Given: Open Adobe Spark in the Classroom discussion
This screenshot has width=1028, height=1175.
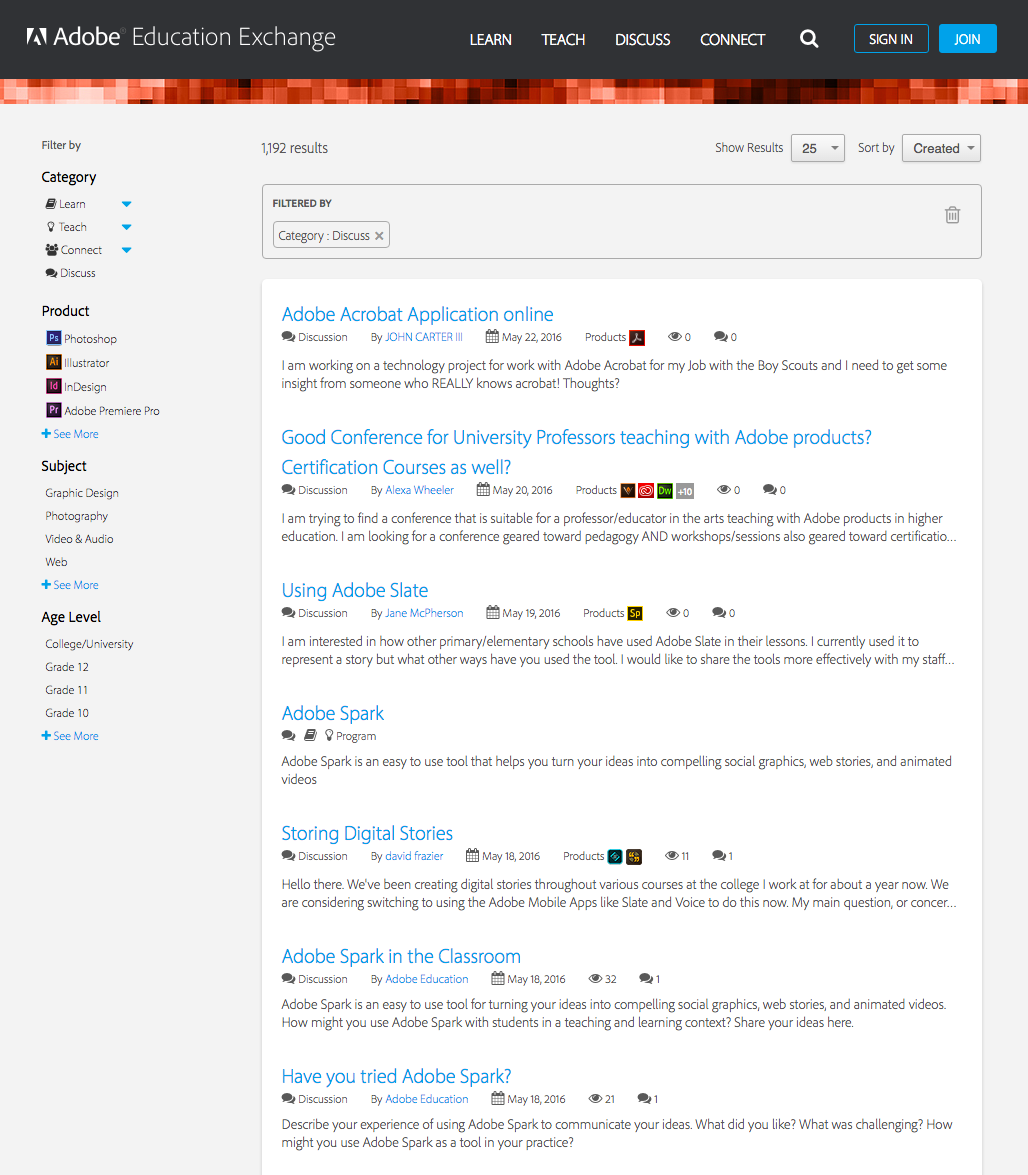Looking at the screenshot, I should tap(401, 956).
